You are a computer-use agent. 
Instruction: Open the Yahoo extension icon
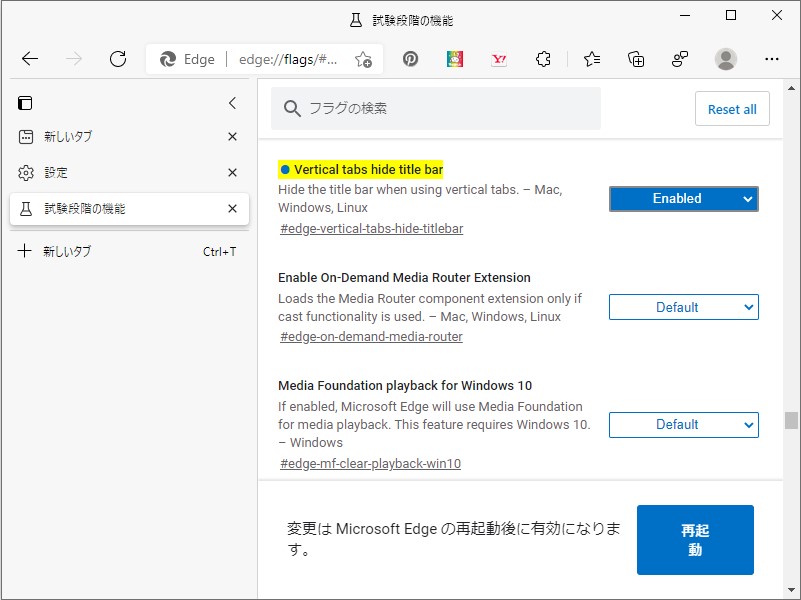click(x=499, y=59)
